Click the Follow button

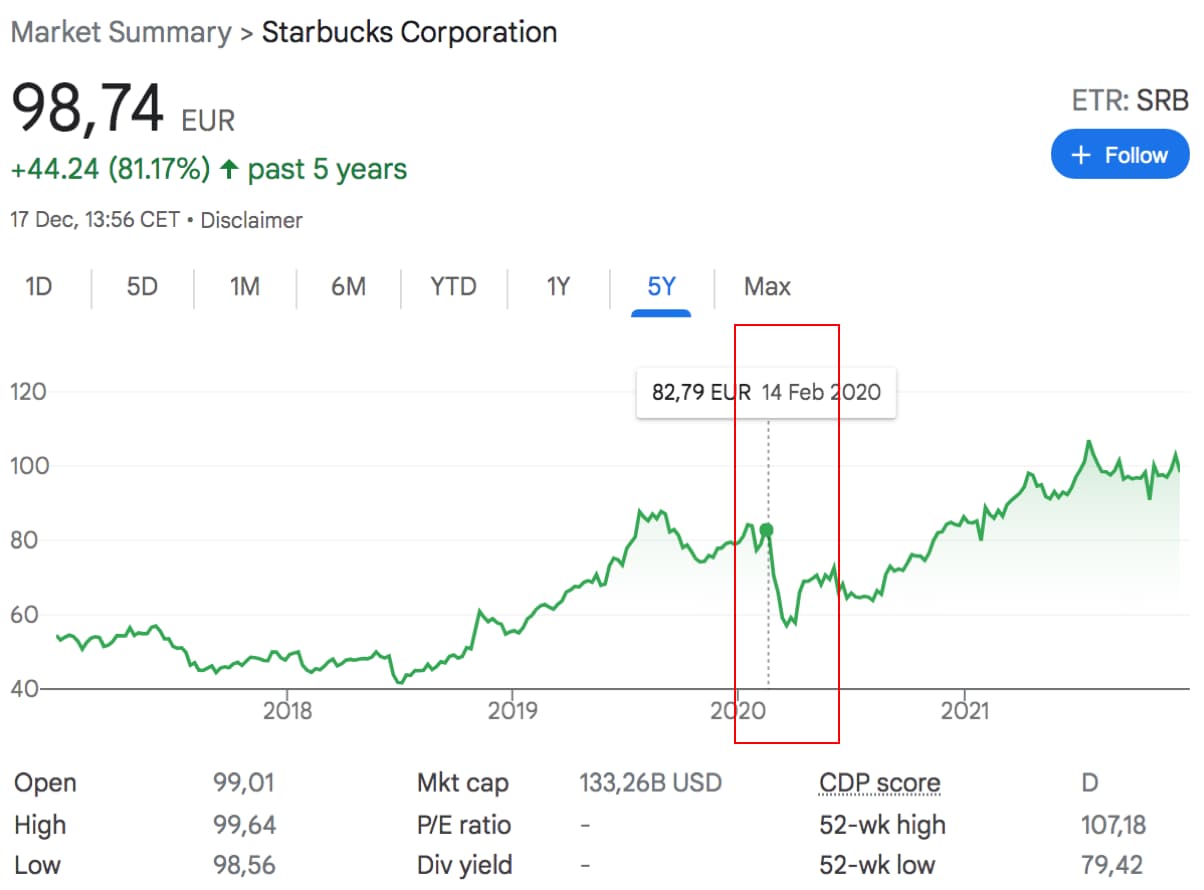tap(1120, 154)
